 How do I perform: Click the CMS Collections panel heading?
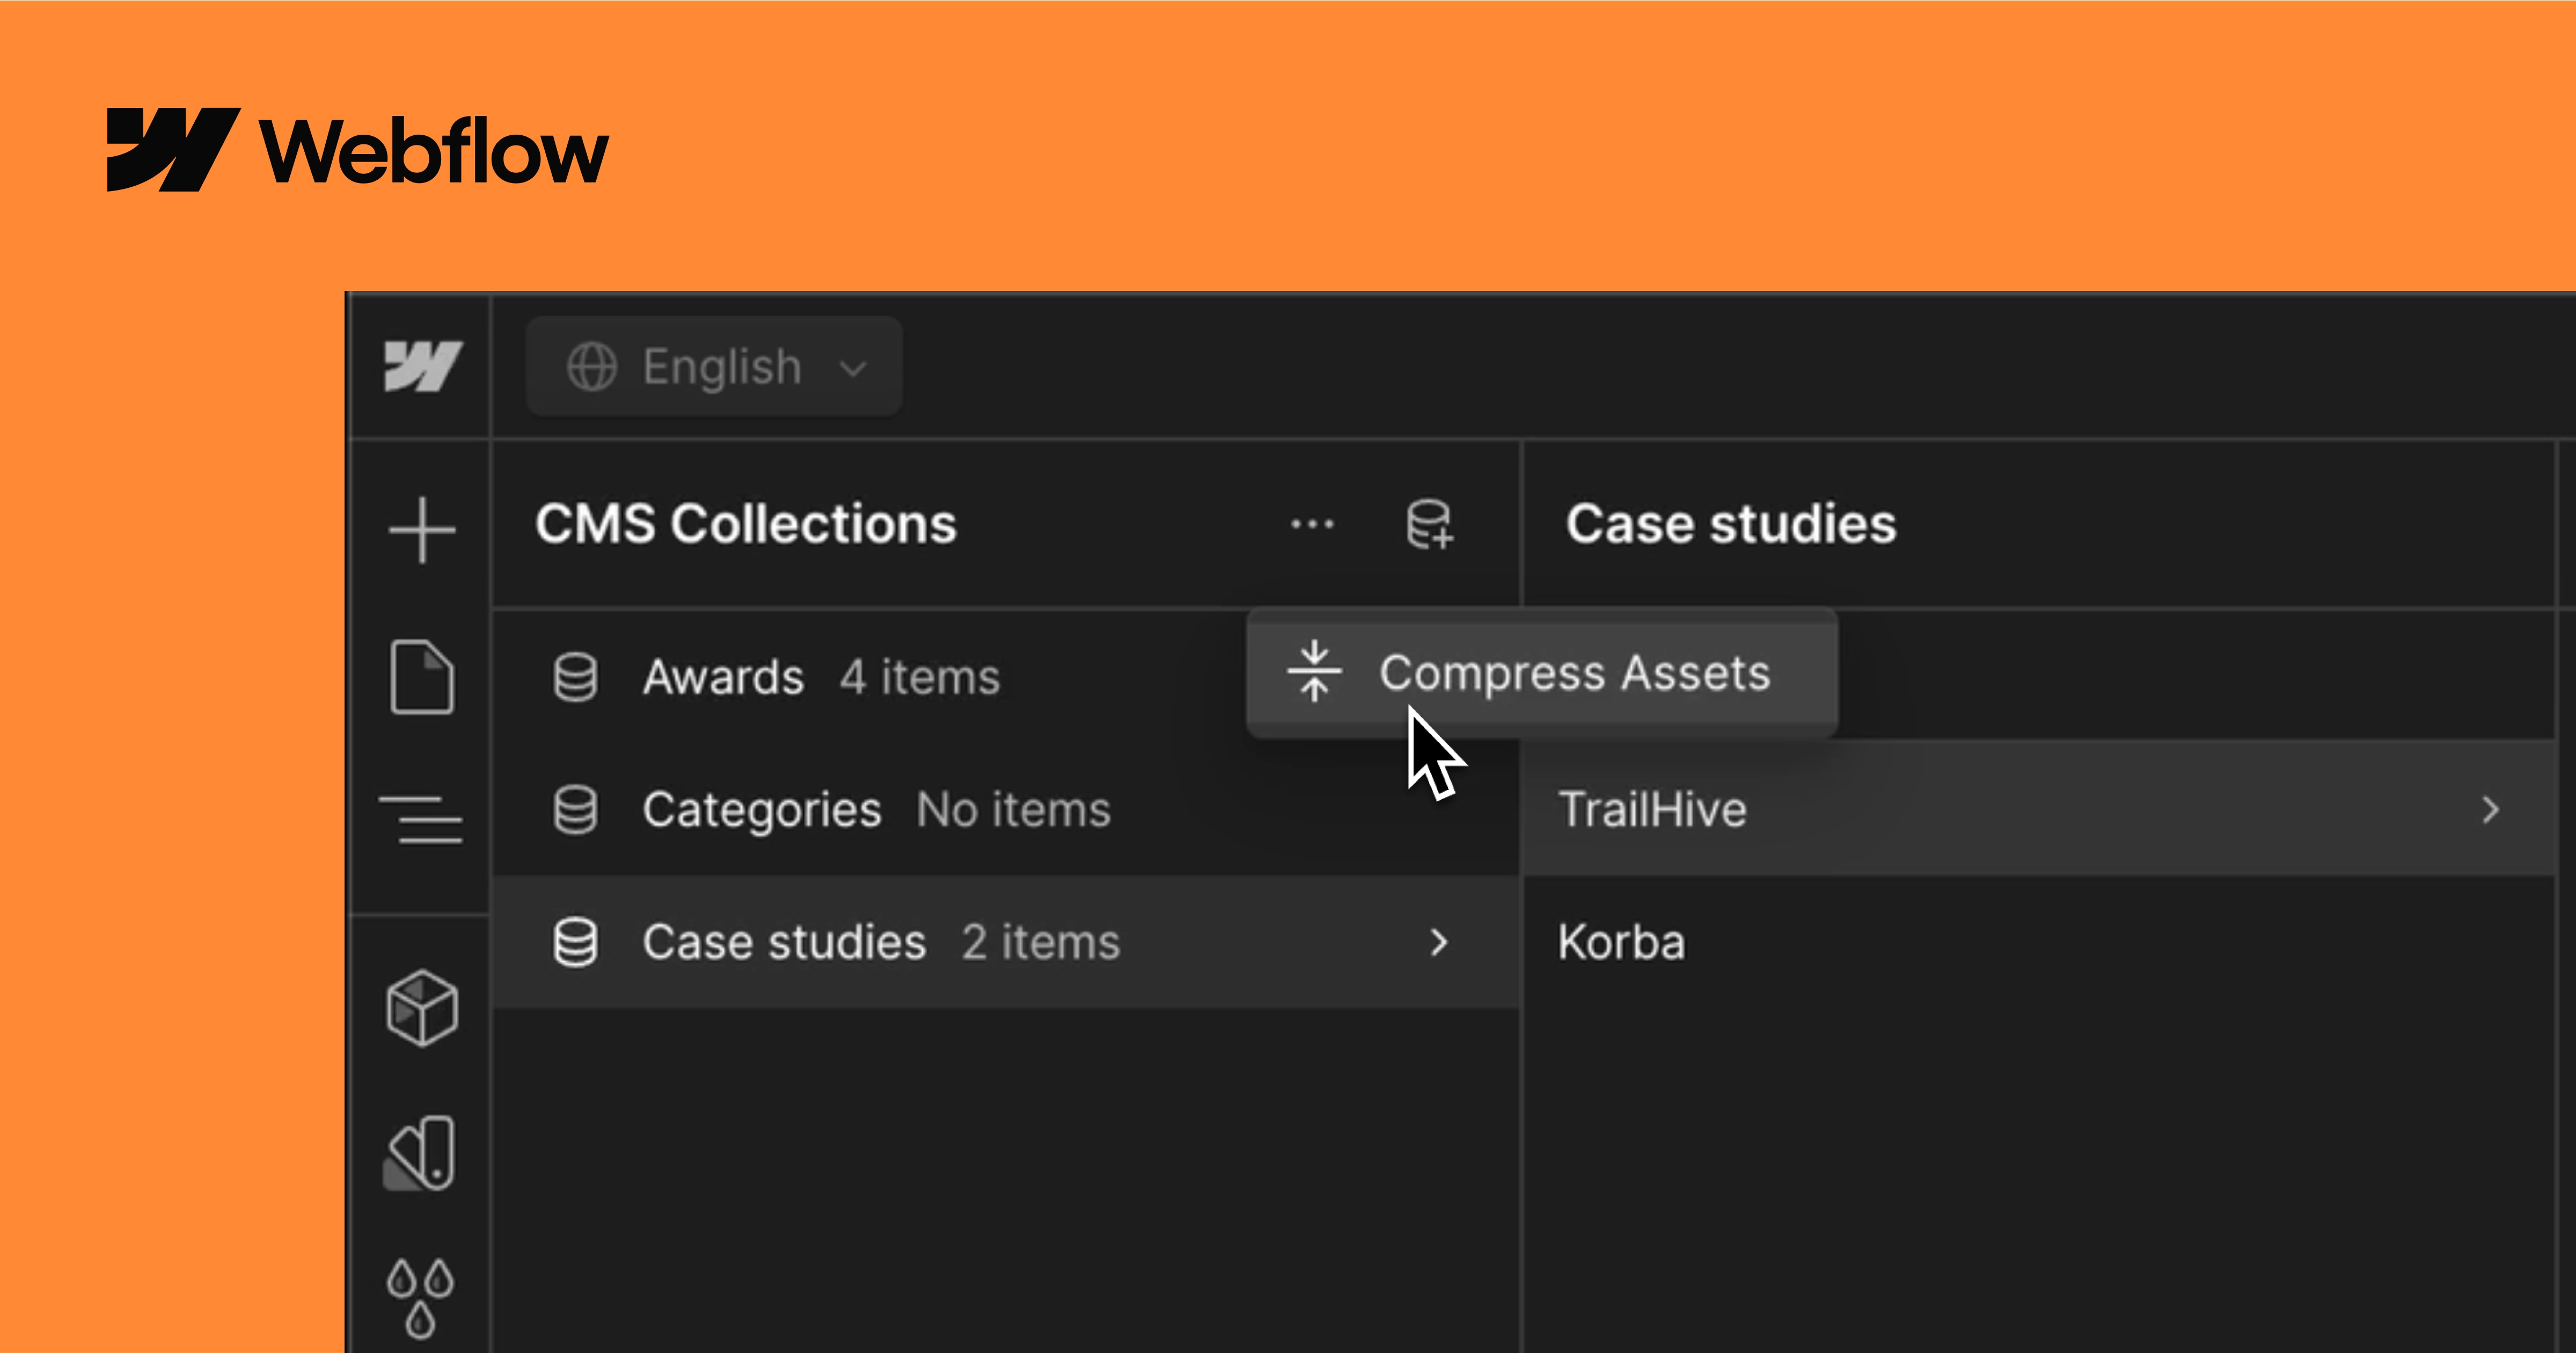click(x=746, y=524)
